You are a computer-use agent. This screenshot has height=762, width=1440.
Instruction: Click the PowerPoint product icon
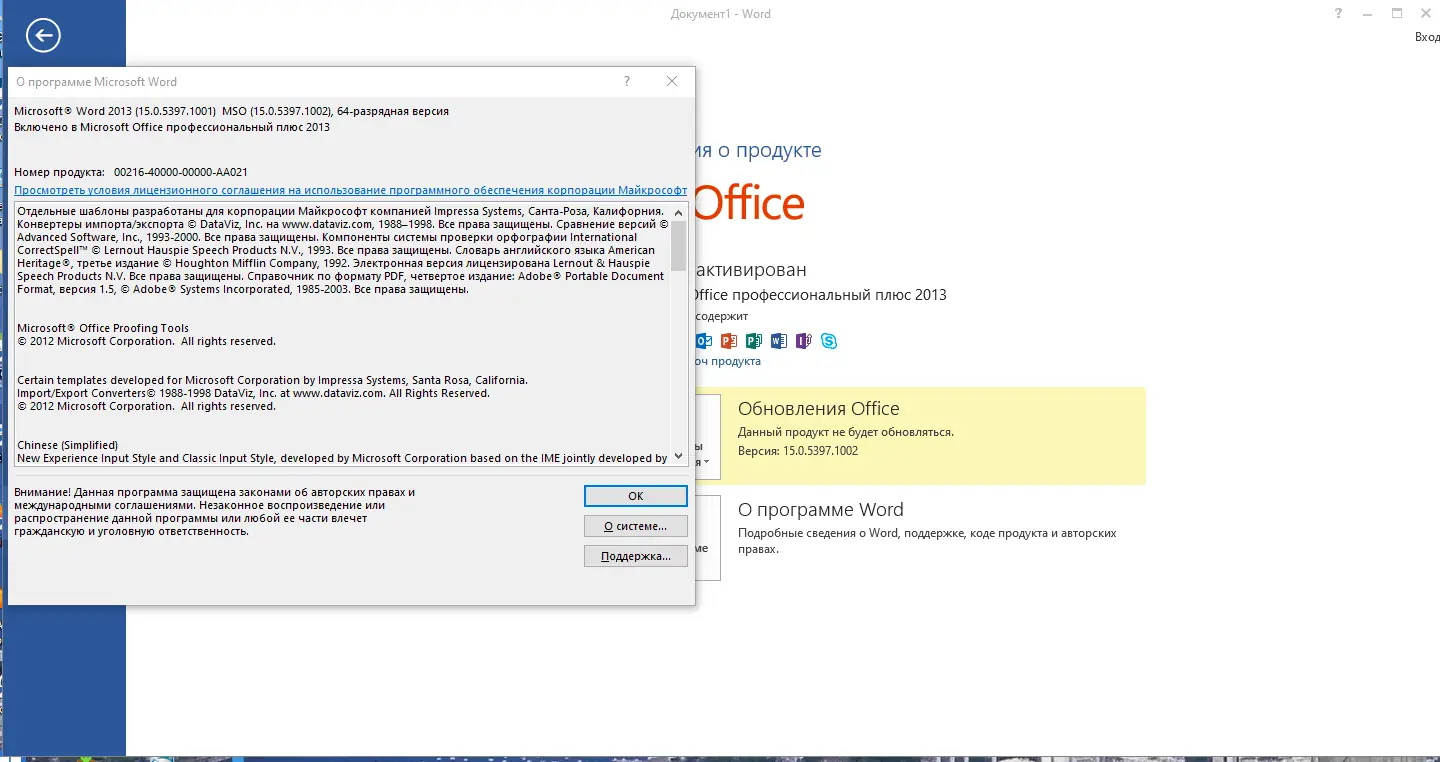728,341
